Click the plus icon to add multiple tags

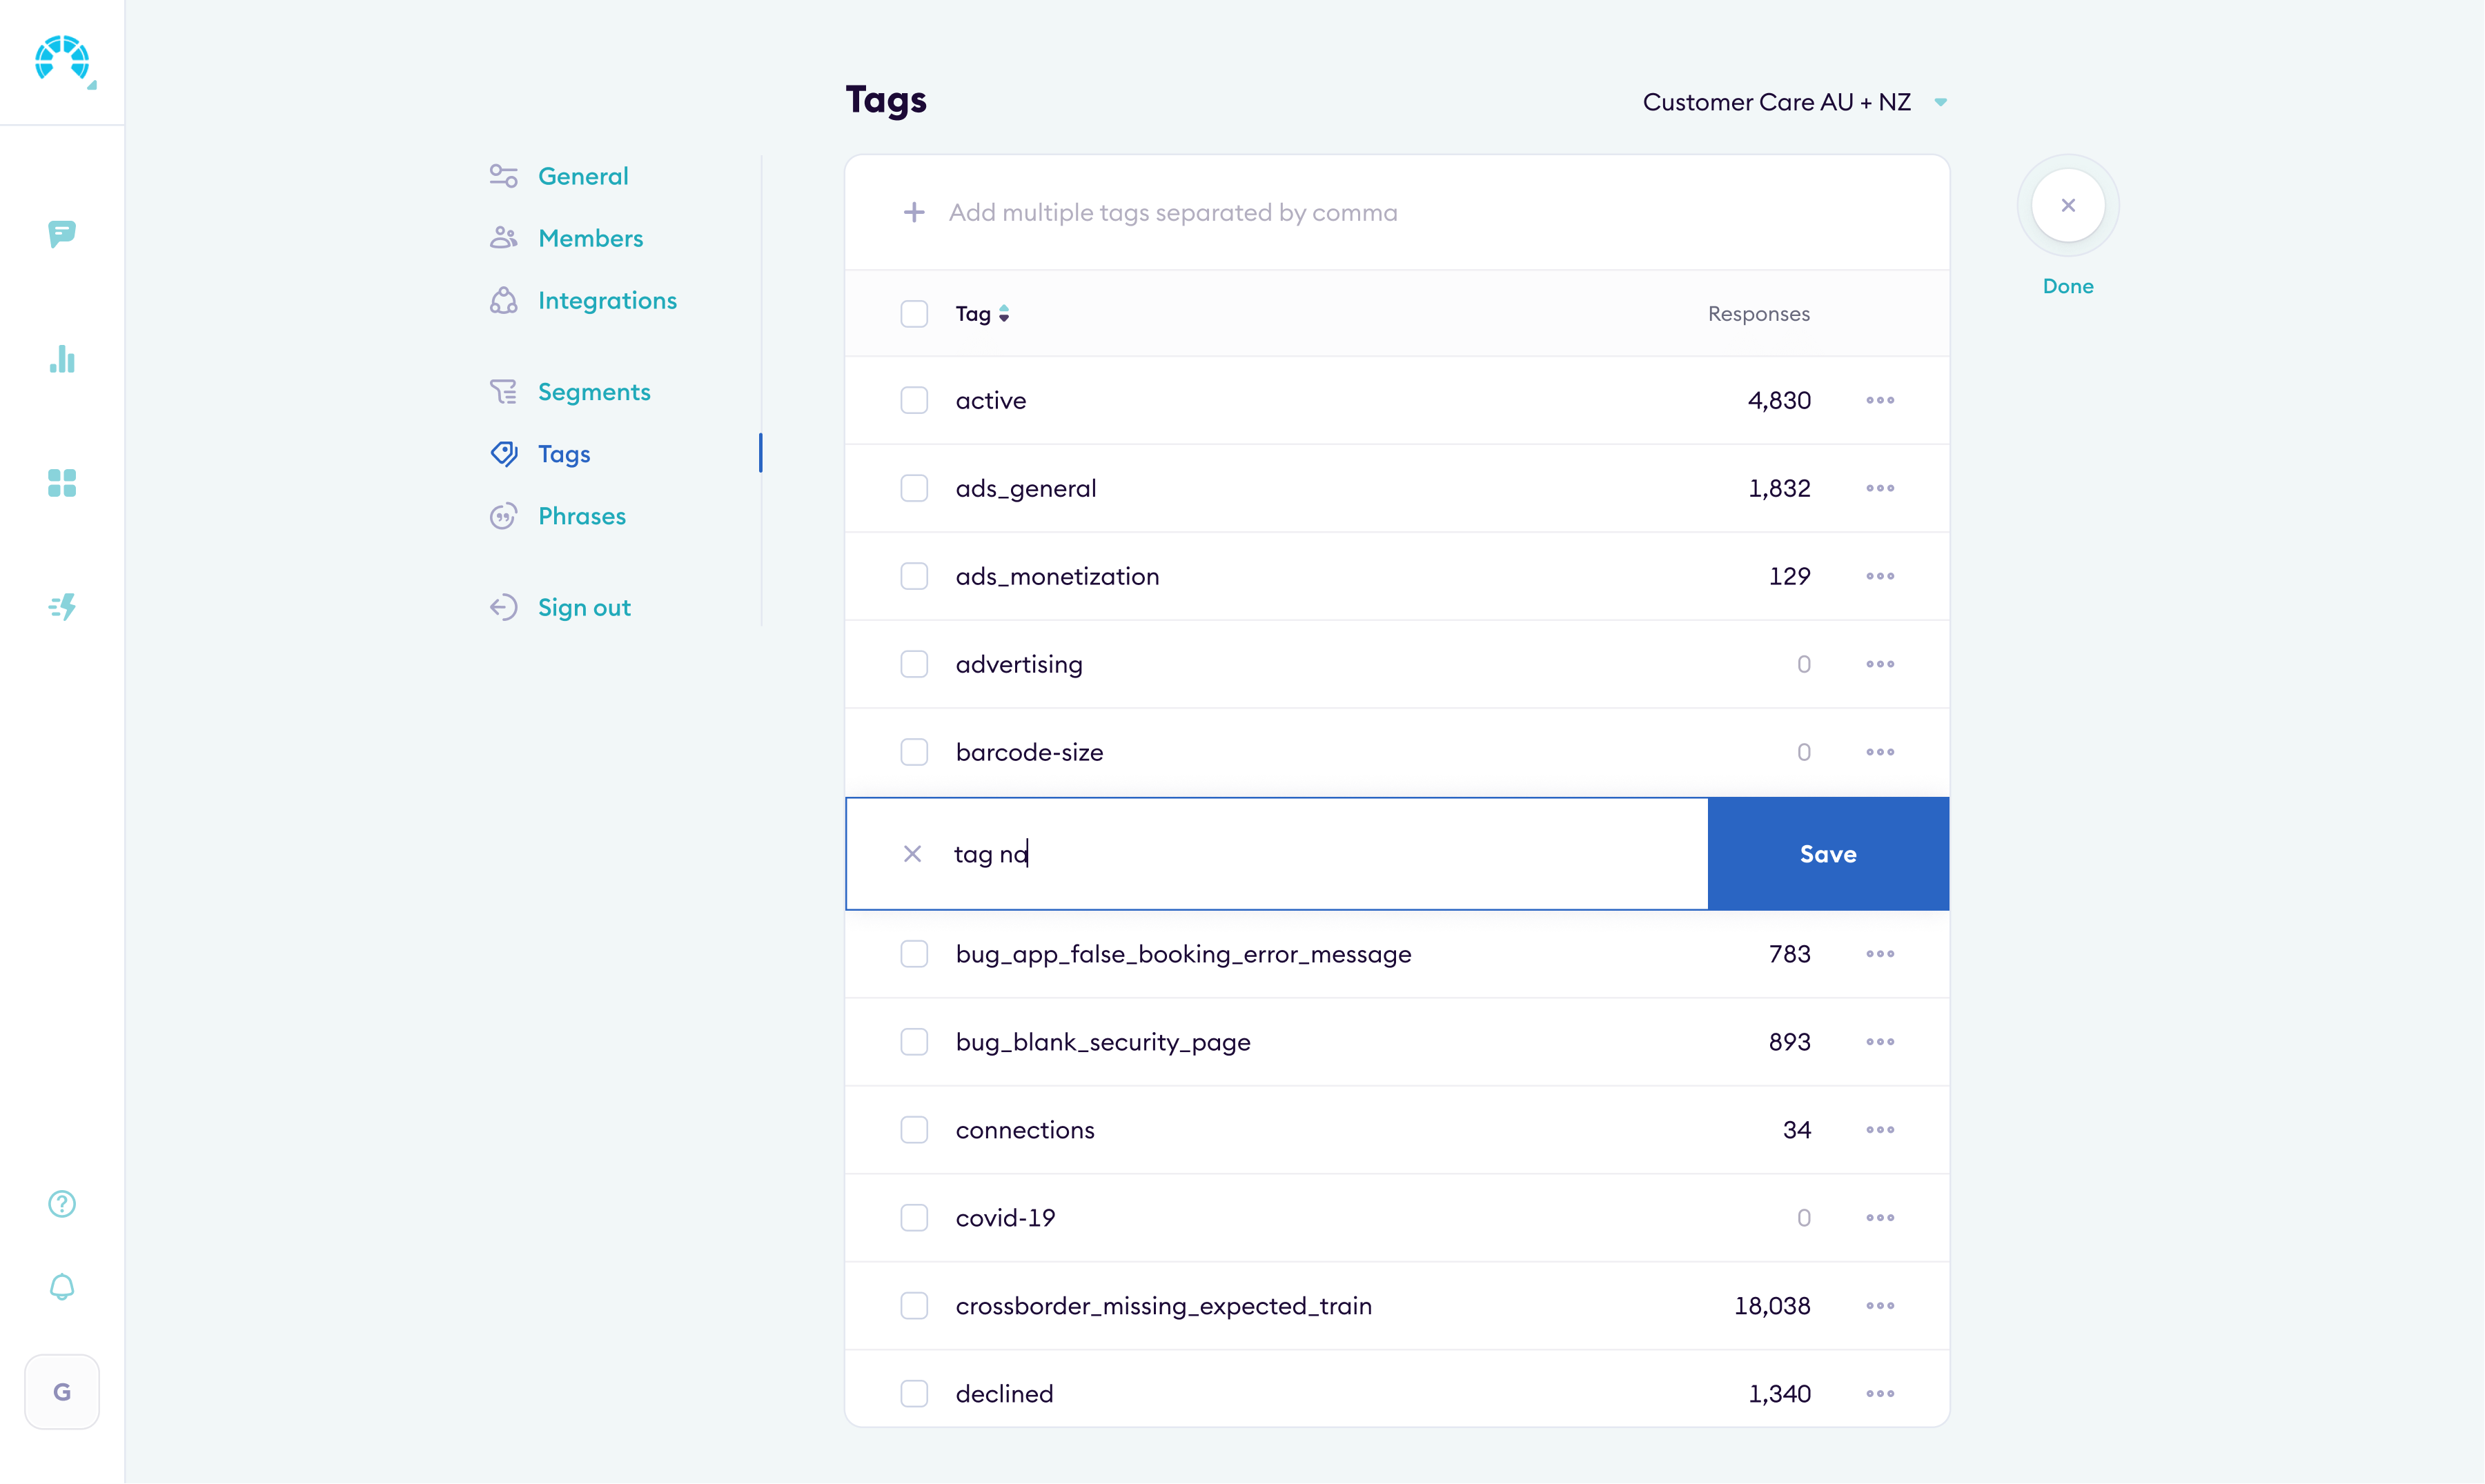(913, 212)
